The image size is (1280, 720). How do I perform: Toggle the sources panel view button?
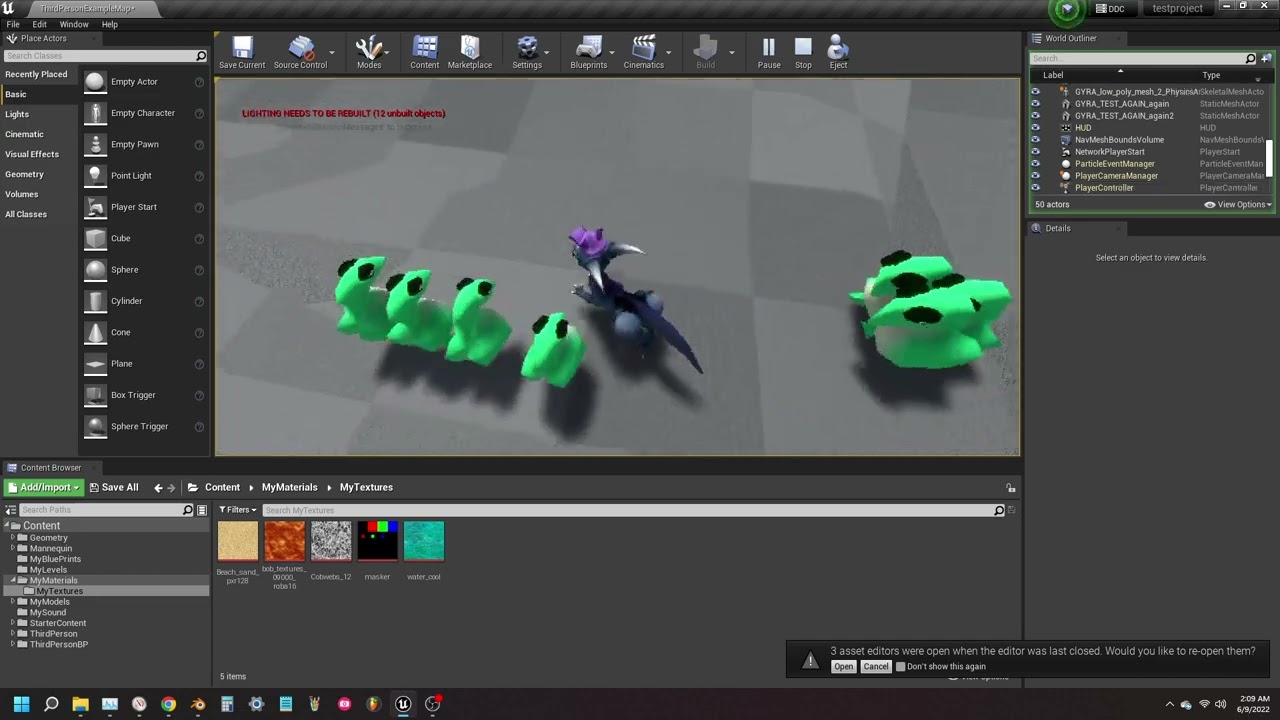(x=10, y=510)
